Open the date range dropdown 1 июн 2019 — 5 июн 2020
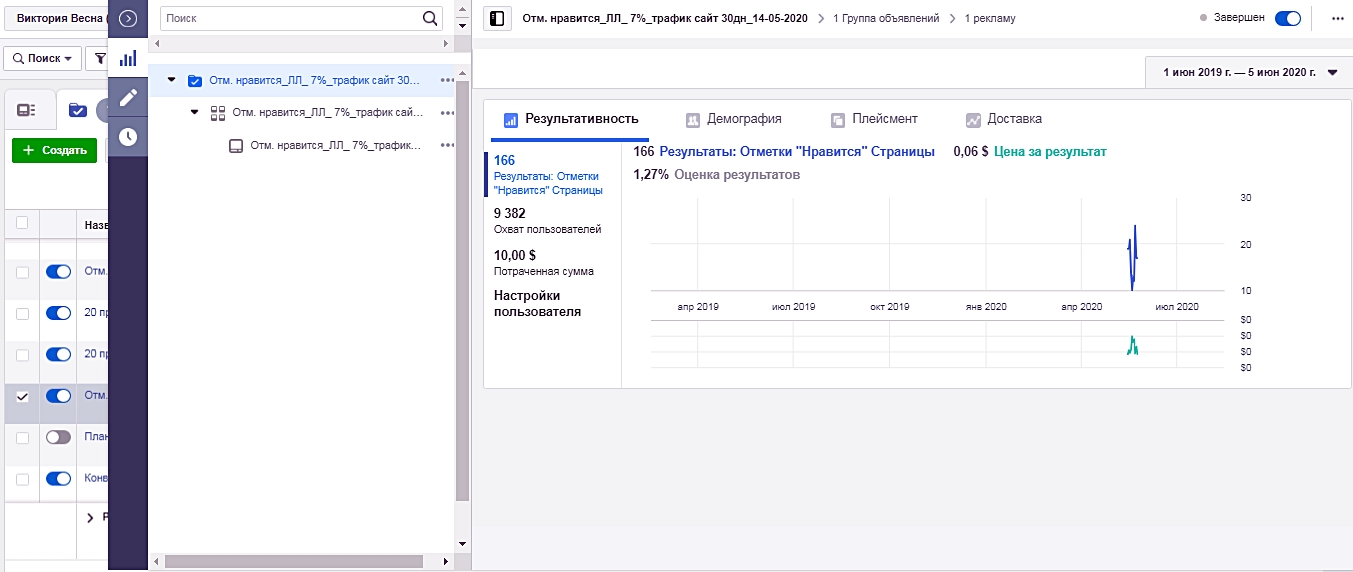 pos(1247,72)
